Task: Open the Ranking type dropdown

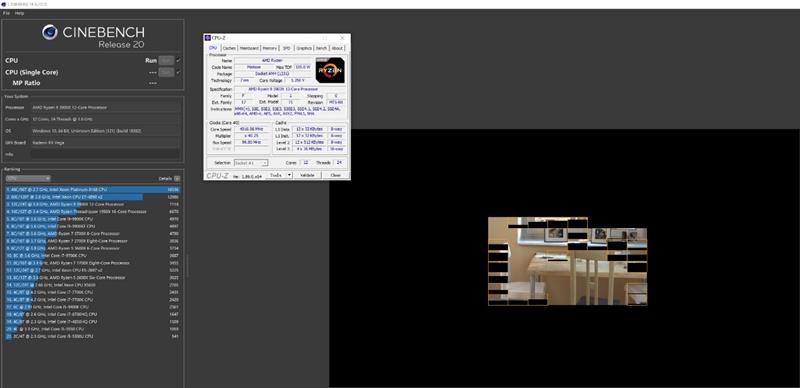Action: [28, 178]
